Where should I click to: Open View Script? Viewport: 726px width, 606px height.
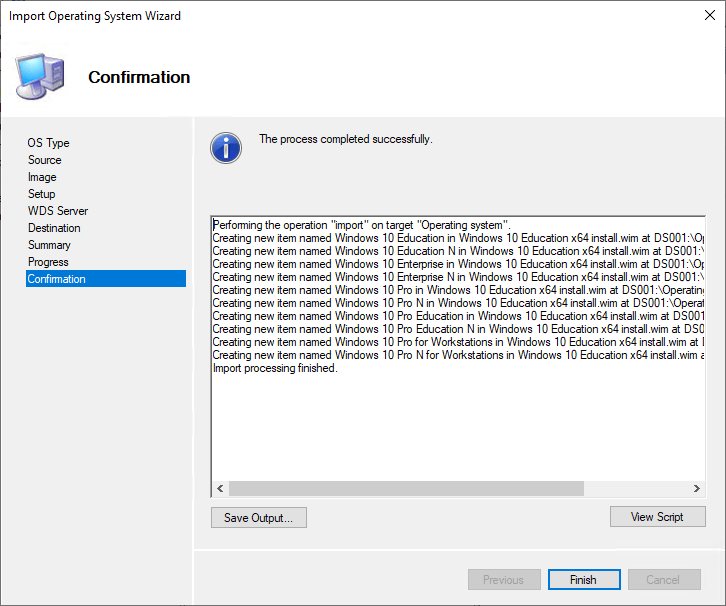pyautogui.click(x=657, y=517)
